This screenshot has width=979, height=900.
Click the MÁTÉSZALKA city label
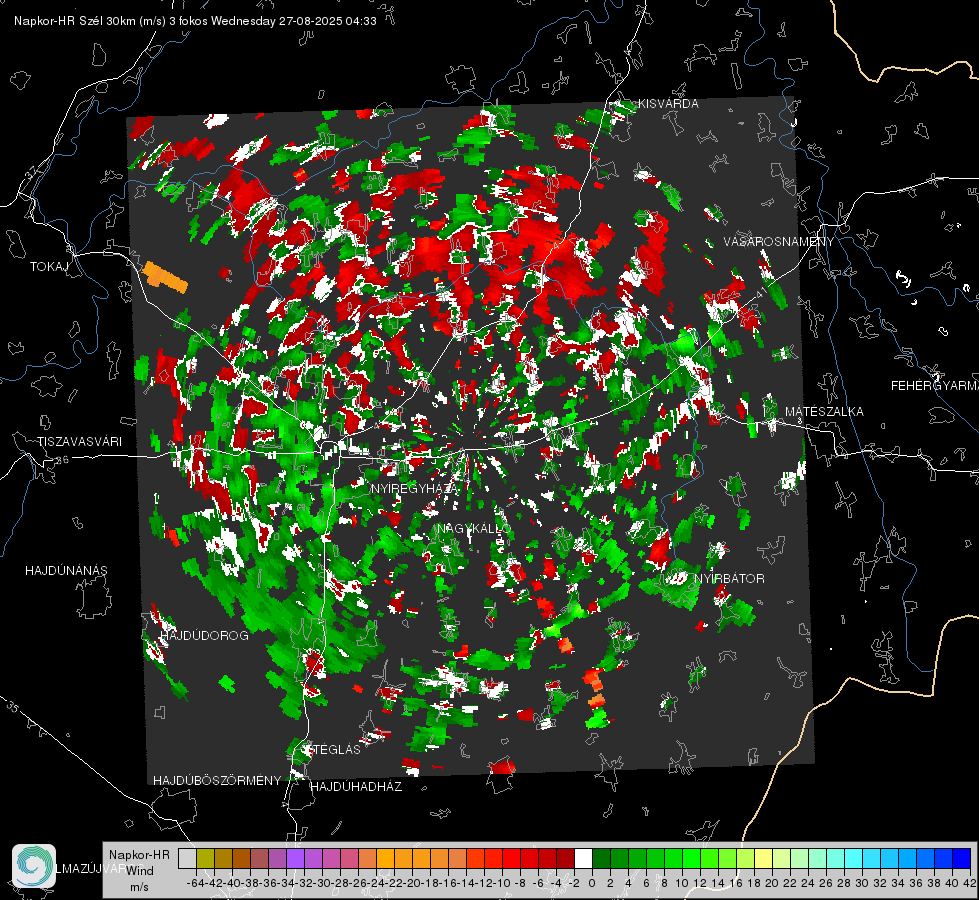(x=824, y=412)
